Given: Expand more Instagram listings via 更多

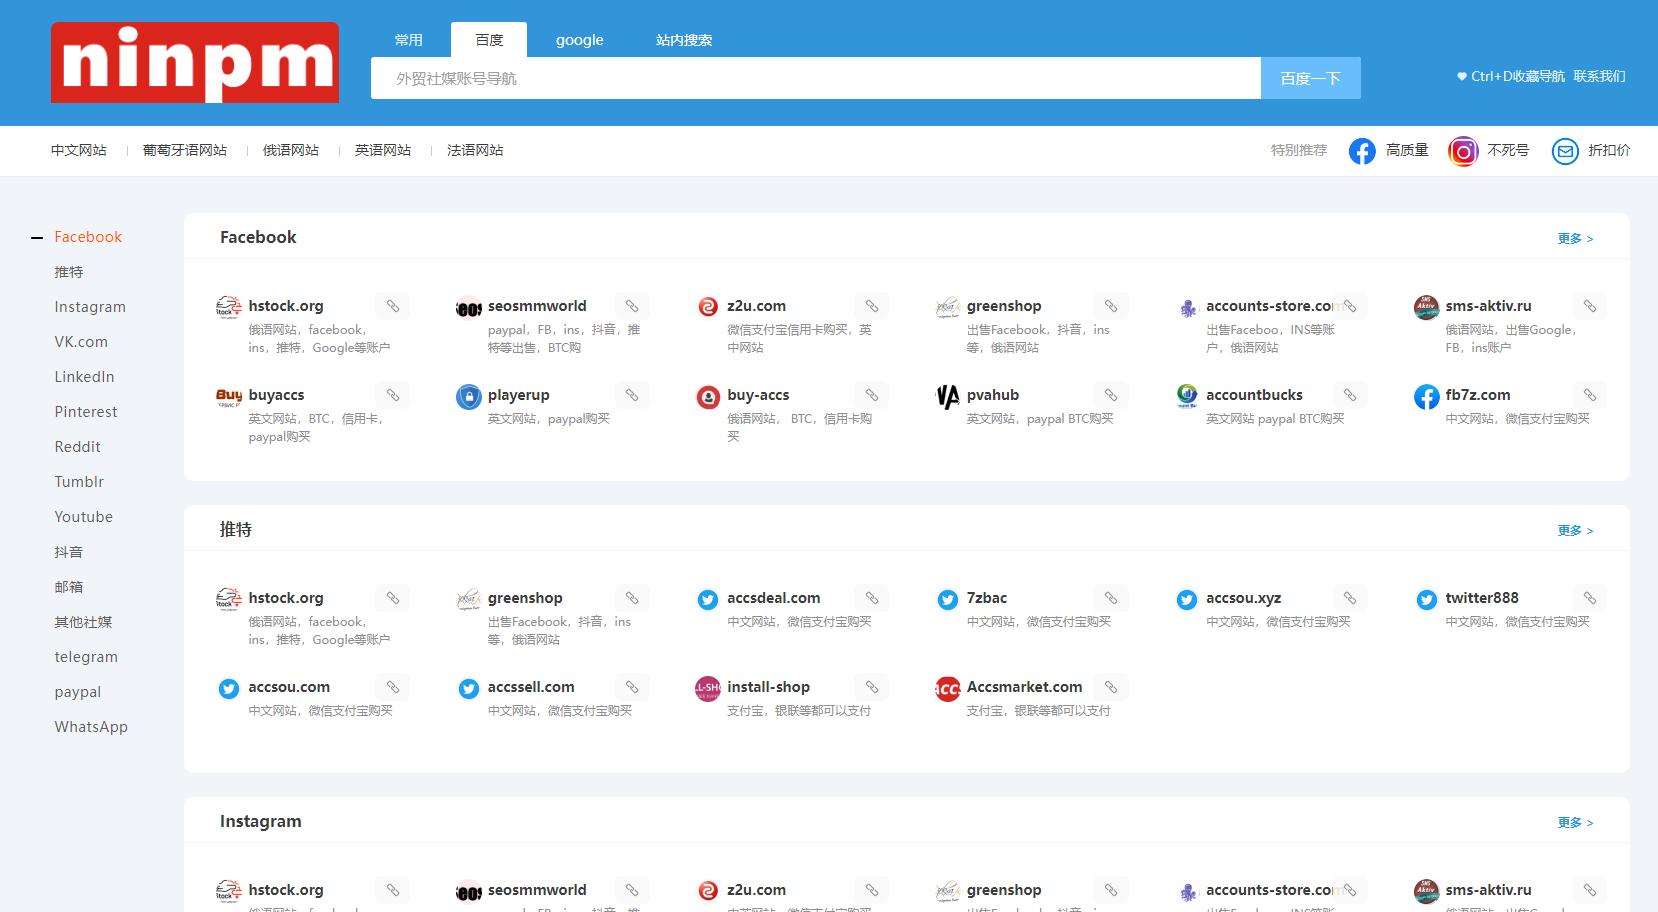Looking at the screenshot, I should [x=1574, y=823].
